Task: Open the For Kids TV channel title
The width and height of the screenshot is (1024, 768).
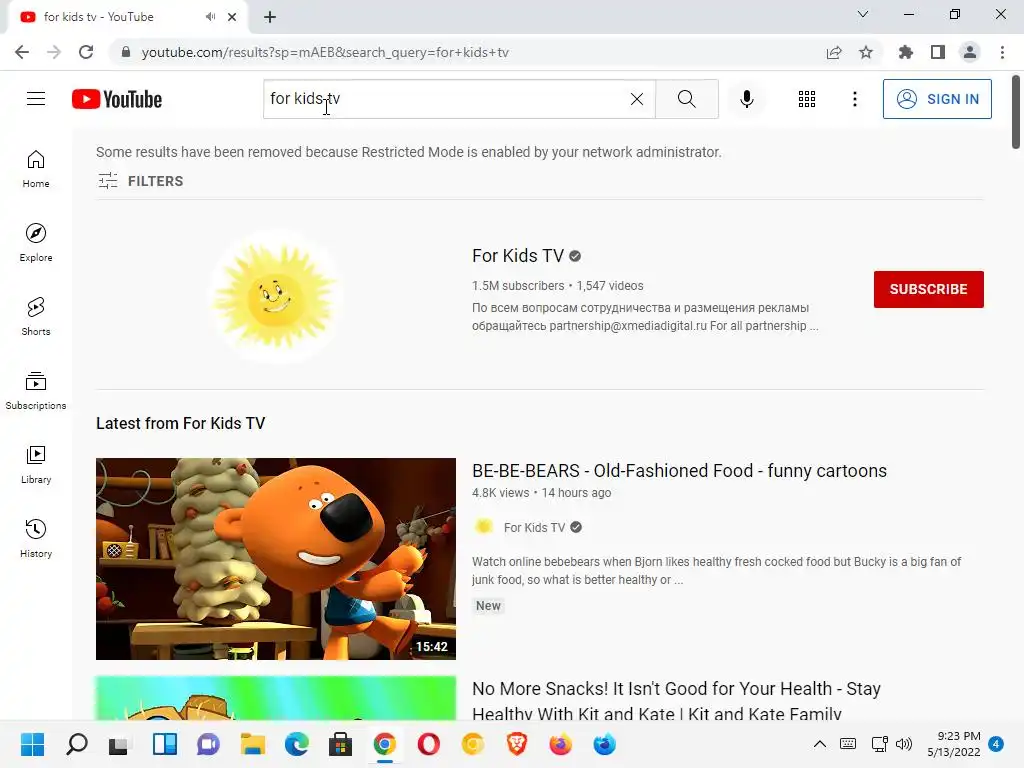Action: tap(518, 255)
